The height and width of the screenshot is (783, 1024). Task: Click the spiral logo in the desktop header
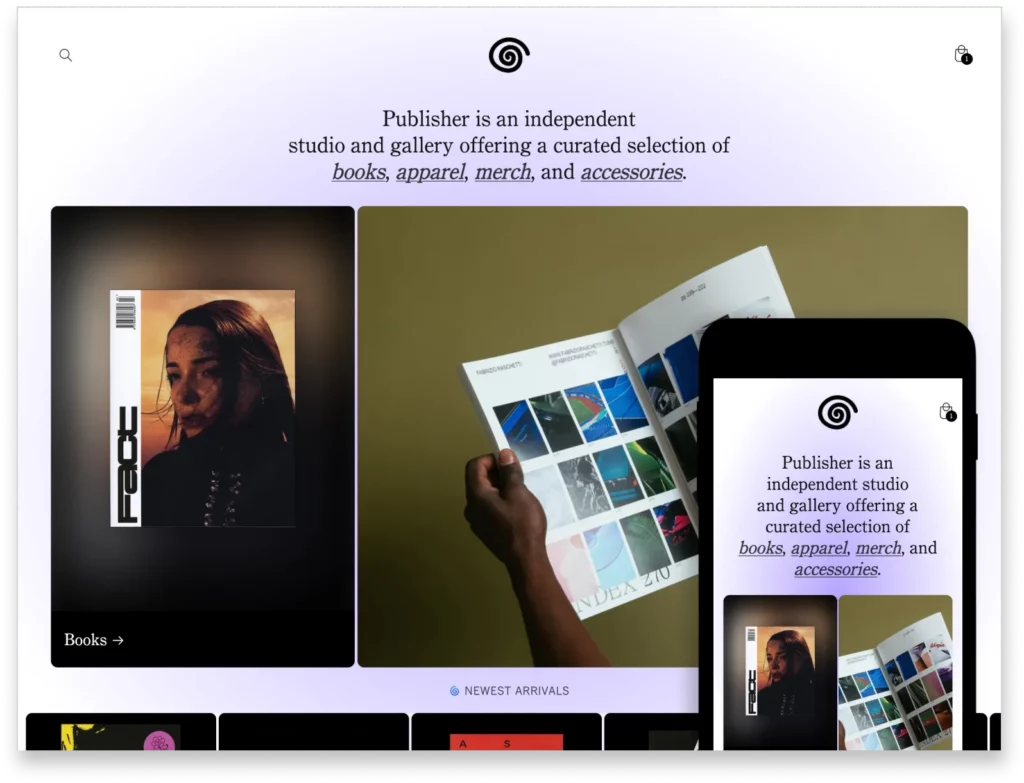coord(509,55)
